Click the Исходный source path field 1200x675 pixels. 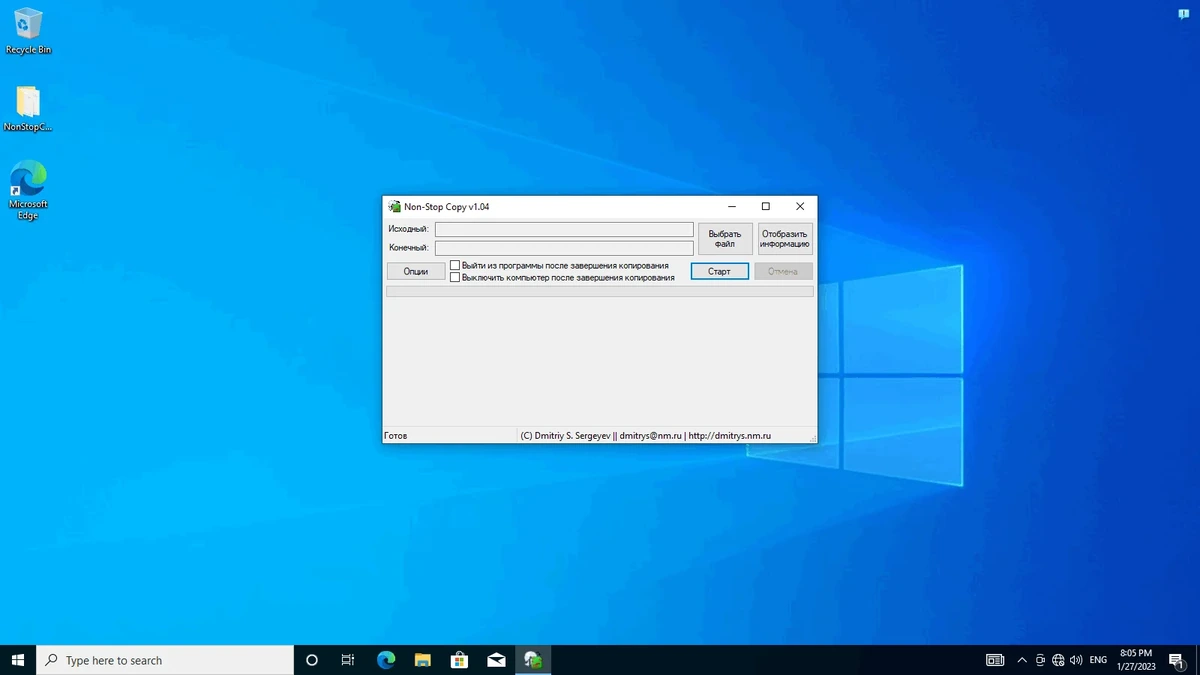[564, 230]
